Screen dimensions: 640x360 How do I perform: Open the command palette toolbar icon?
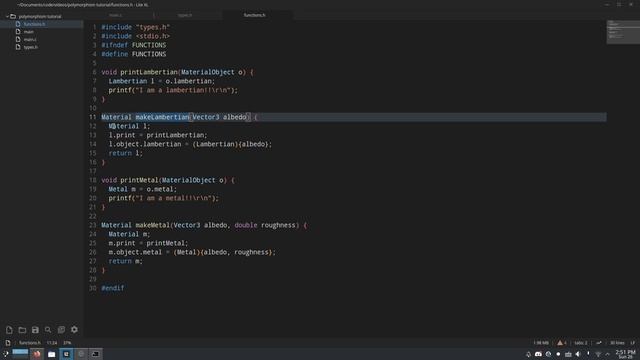[61, 329]
